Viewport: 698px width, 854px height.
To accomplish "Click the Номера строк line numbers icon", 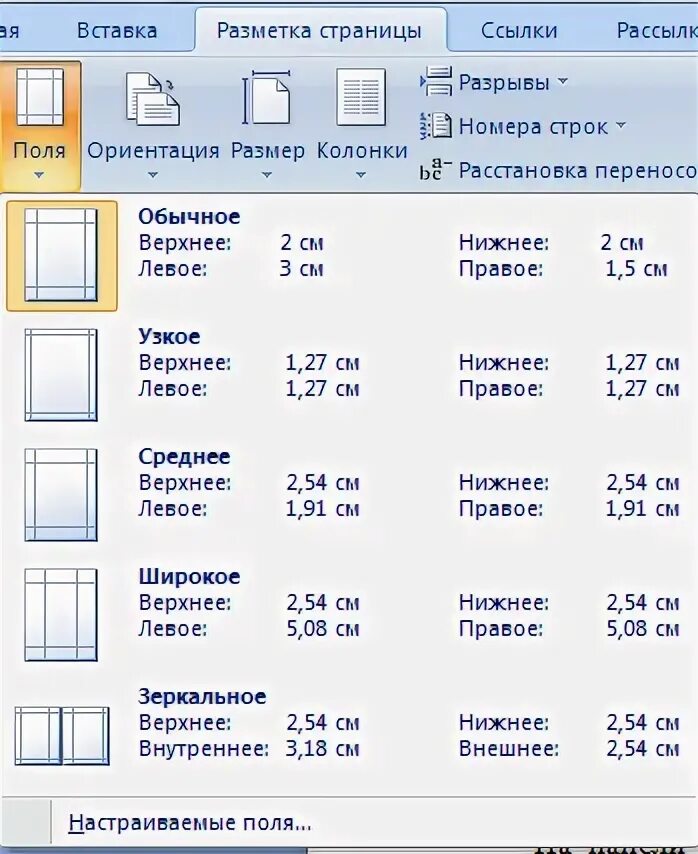I will pyautogui.click(x=436, y=126).
